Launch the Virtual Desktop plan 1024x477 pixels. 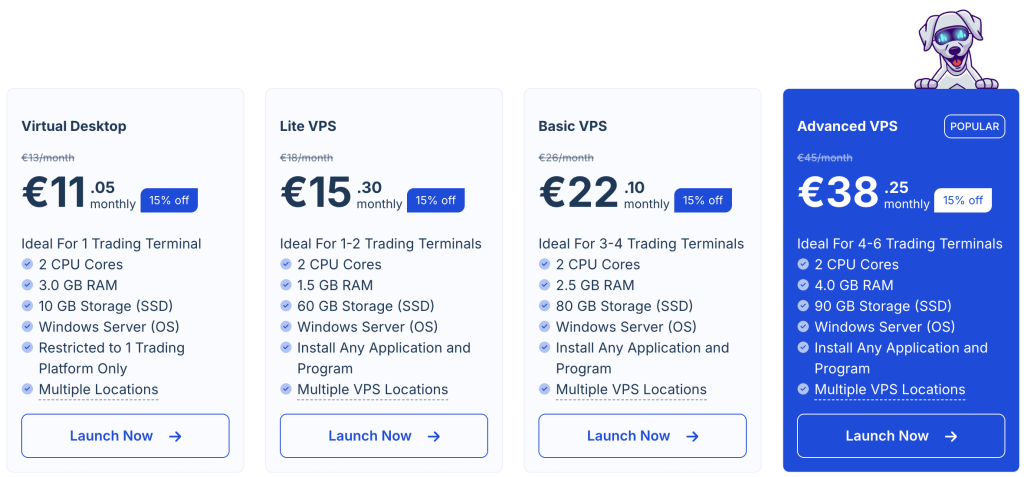point(125,436)
